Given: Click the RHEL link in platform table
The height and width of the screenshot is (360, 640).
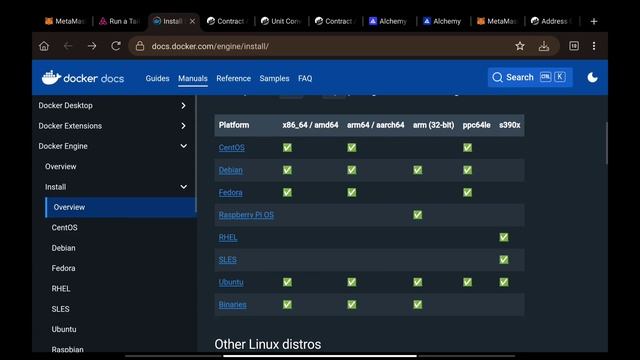Looking at the screenshot, I should [x=228, y=238].
